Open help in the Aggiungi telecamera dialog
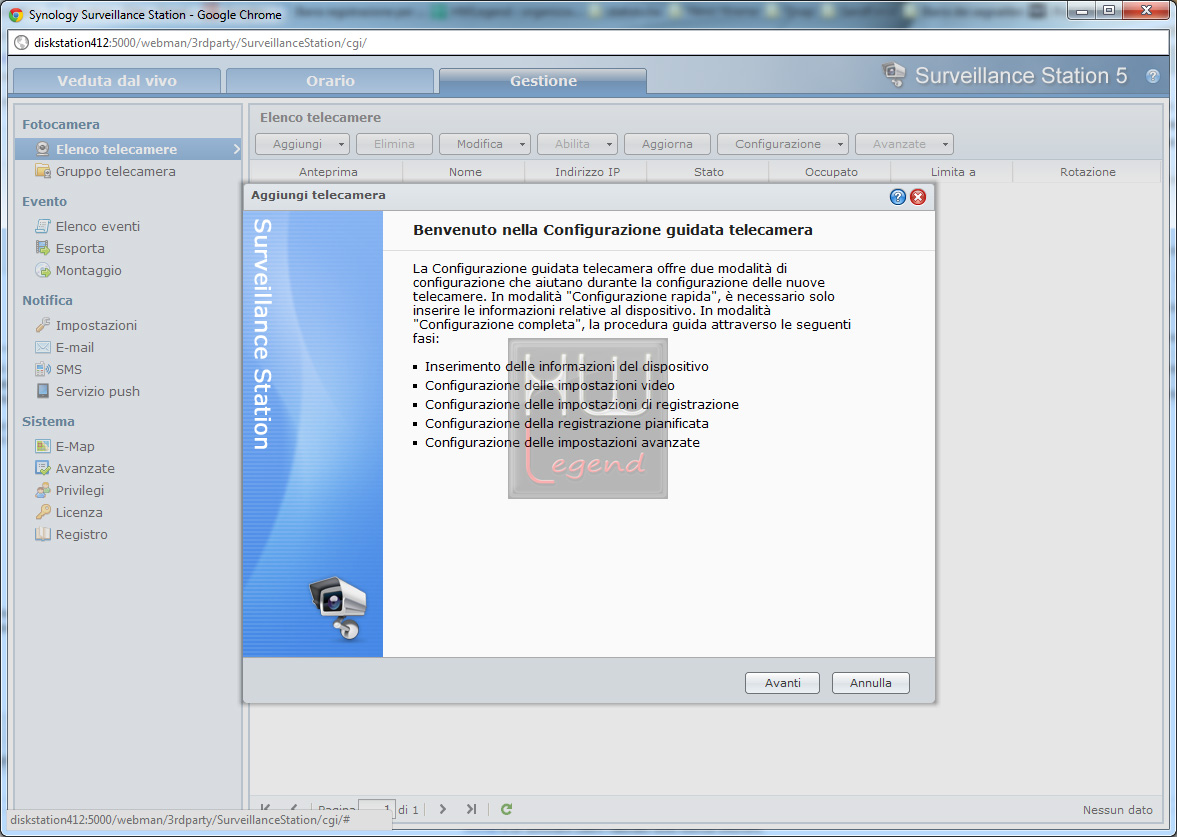This screenshot has height=837, width=1177. (898, 197)
